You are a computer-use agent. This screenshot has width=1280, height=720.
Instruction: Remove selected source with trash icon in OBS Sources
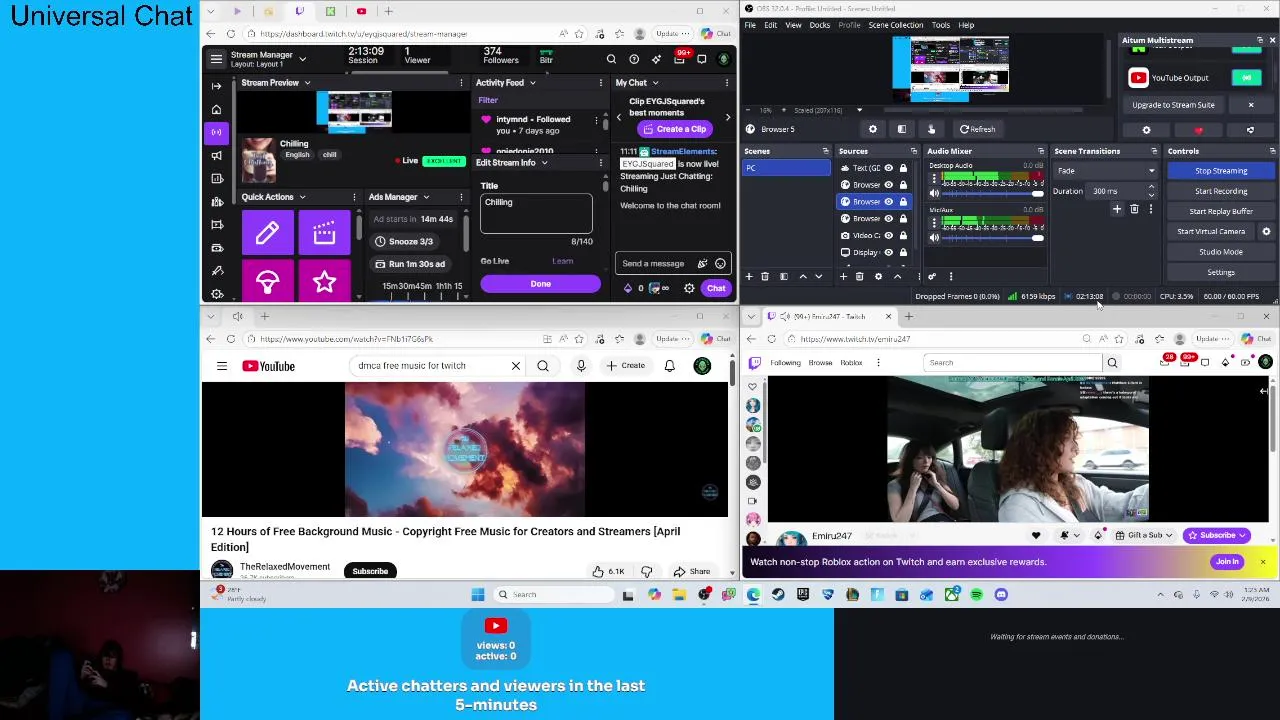pos(859,276)
